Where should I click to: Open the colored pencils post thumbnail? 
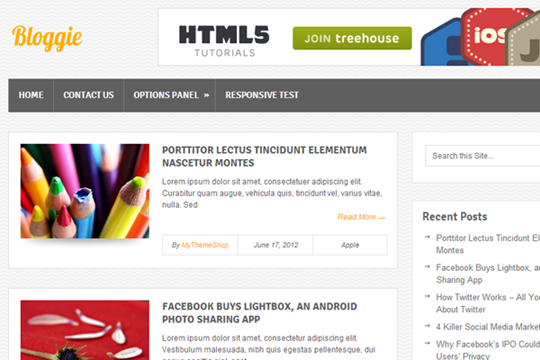[x=85, y=191]
